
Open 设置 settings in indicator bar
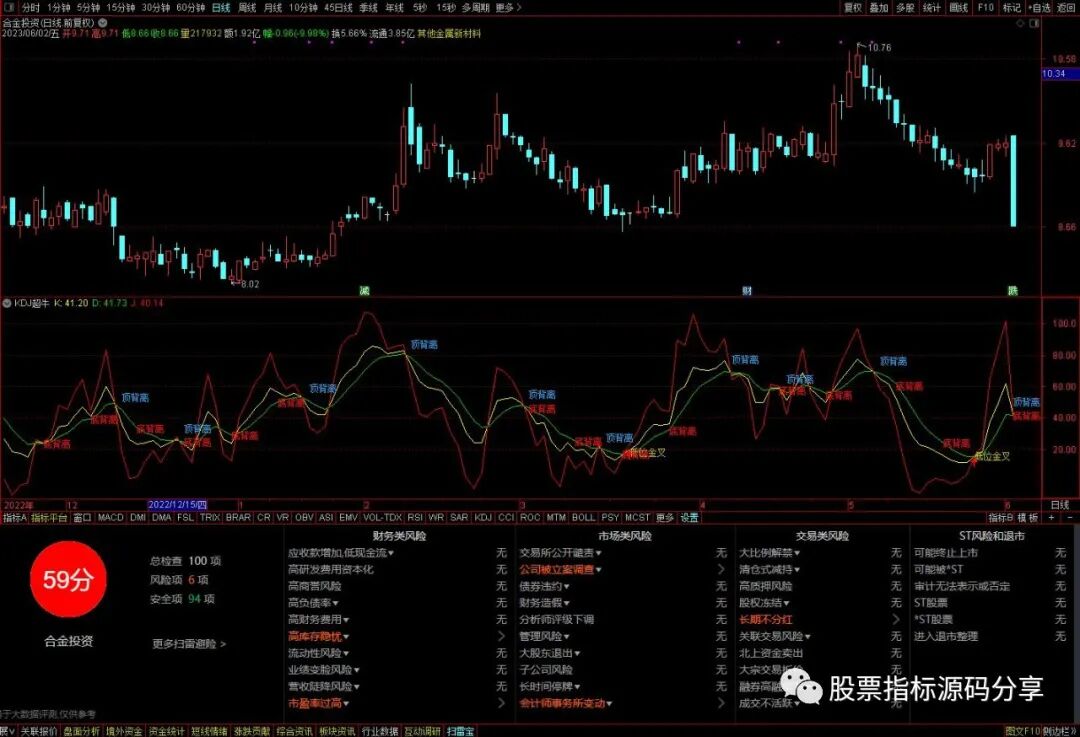click(x=689, y=517)
